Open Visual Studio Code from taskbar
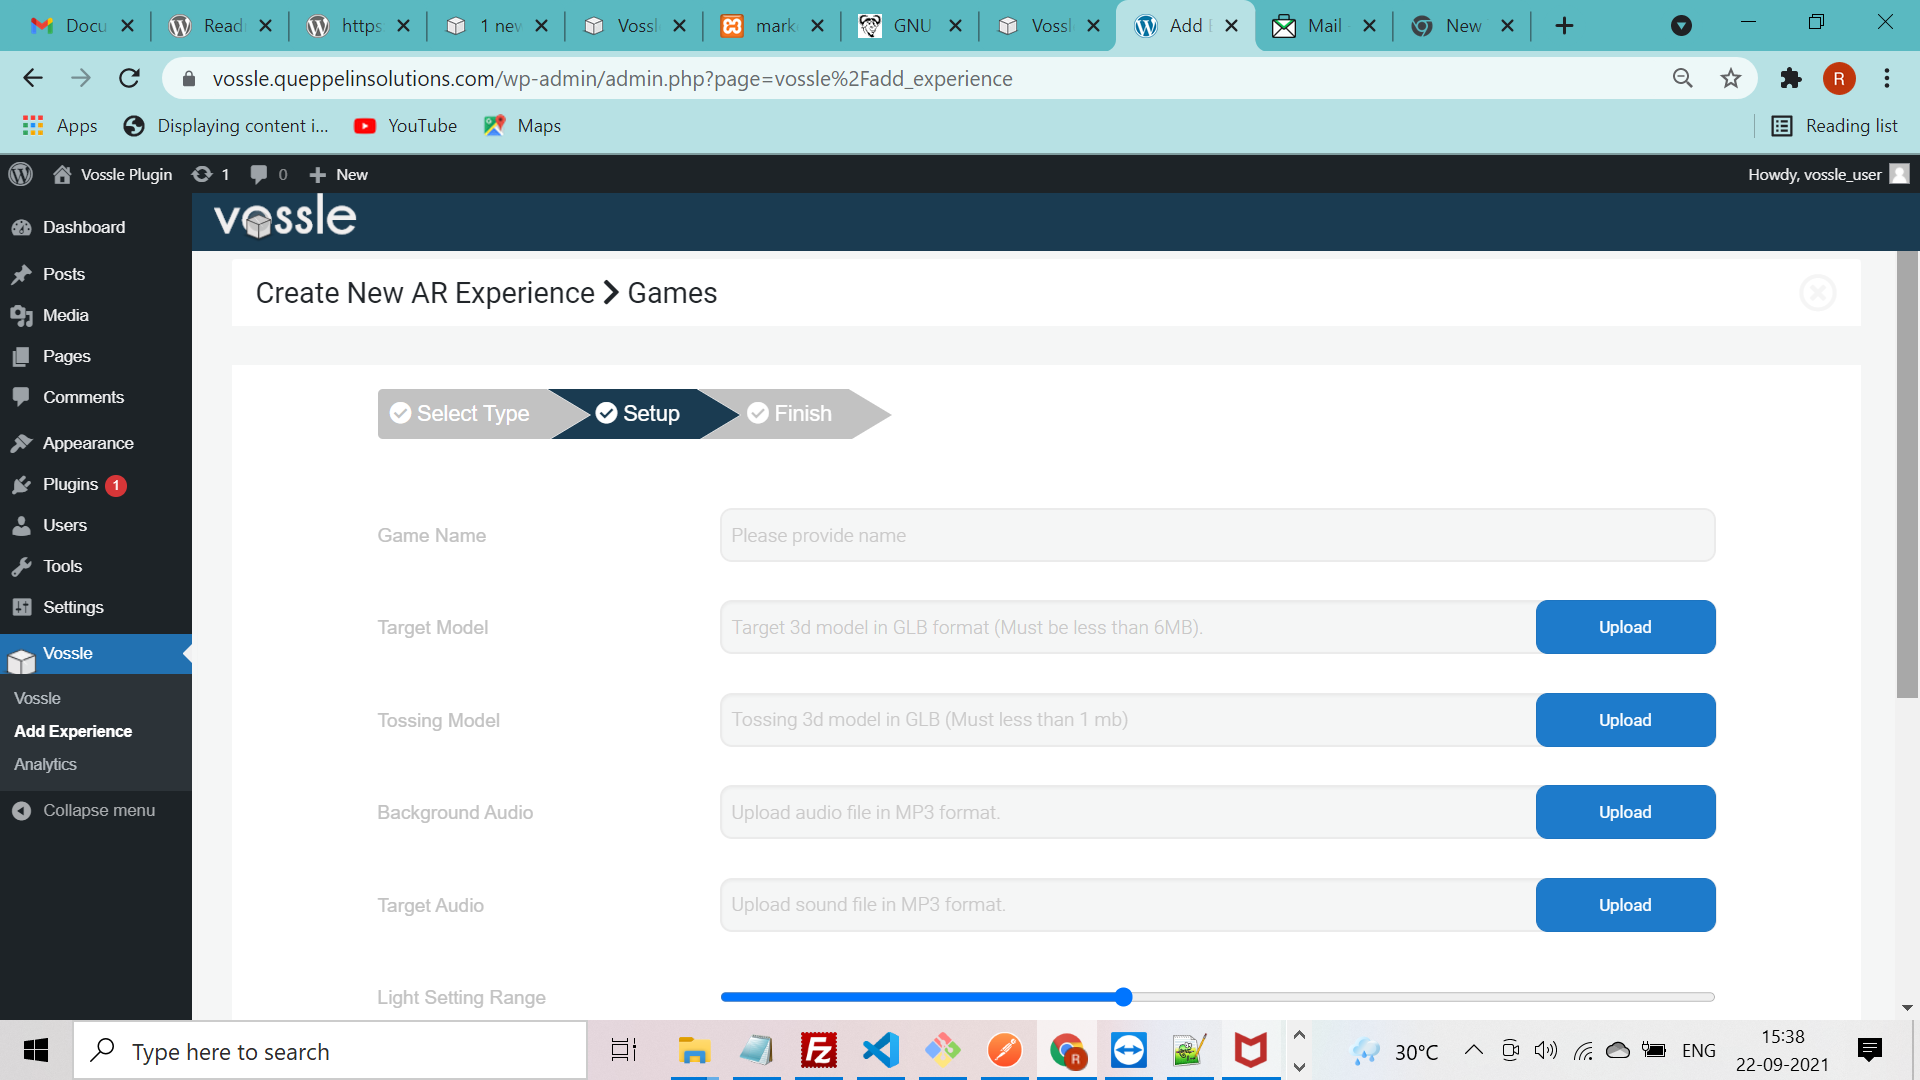This screenshot has height=1080, width=1920. 881,1050
